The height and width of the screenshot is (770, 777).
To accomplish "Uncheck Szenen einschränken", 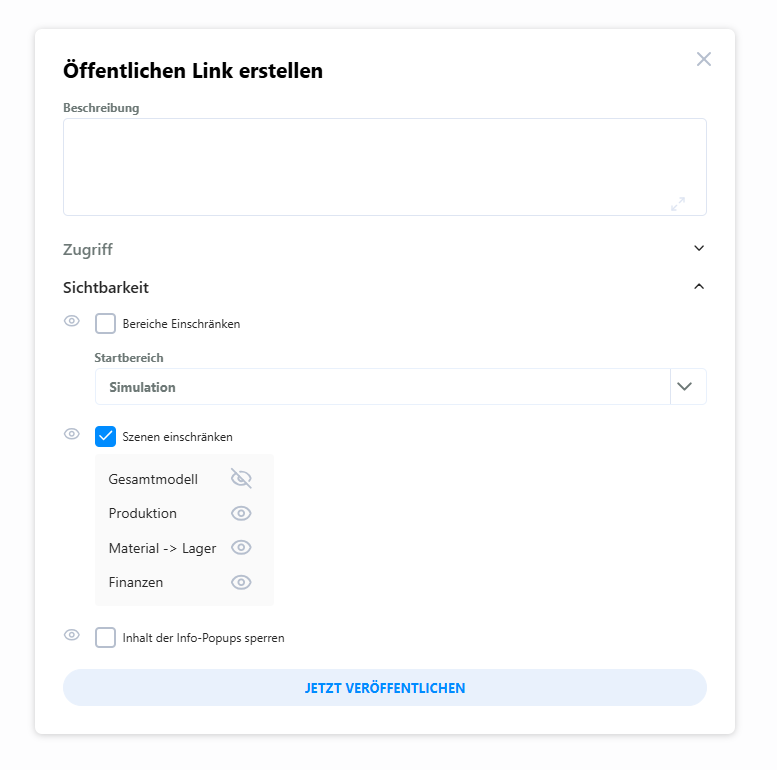I will click(106, 437).
